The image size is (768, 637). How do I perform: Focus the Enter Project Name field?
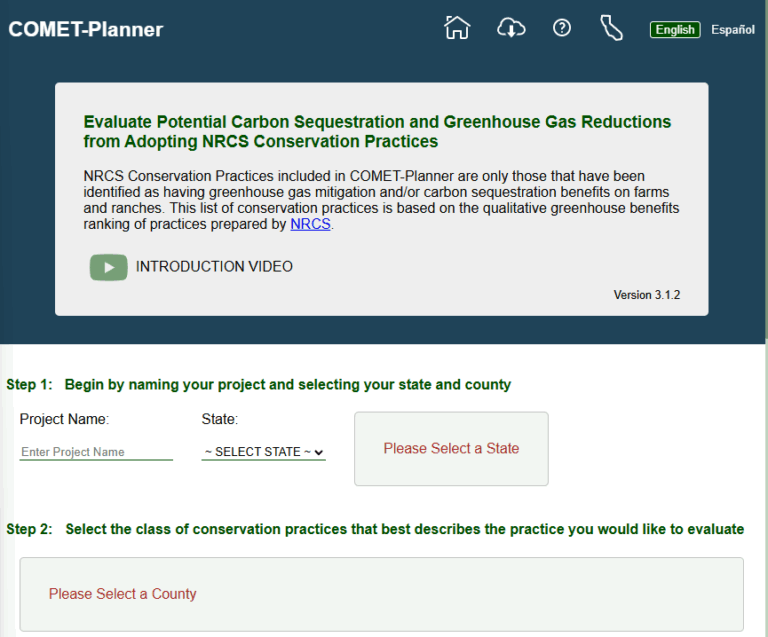click(x=96, y=452)
